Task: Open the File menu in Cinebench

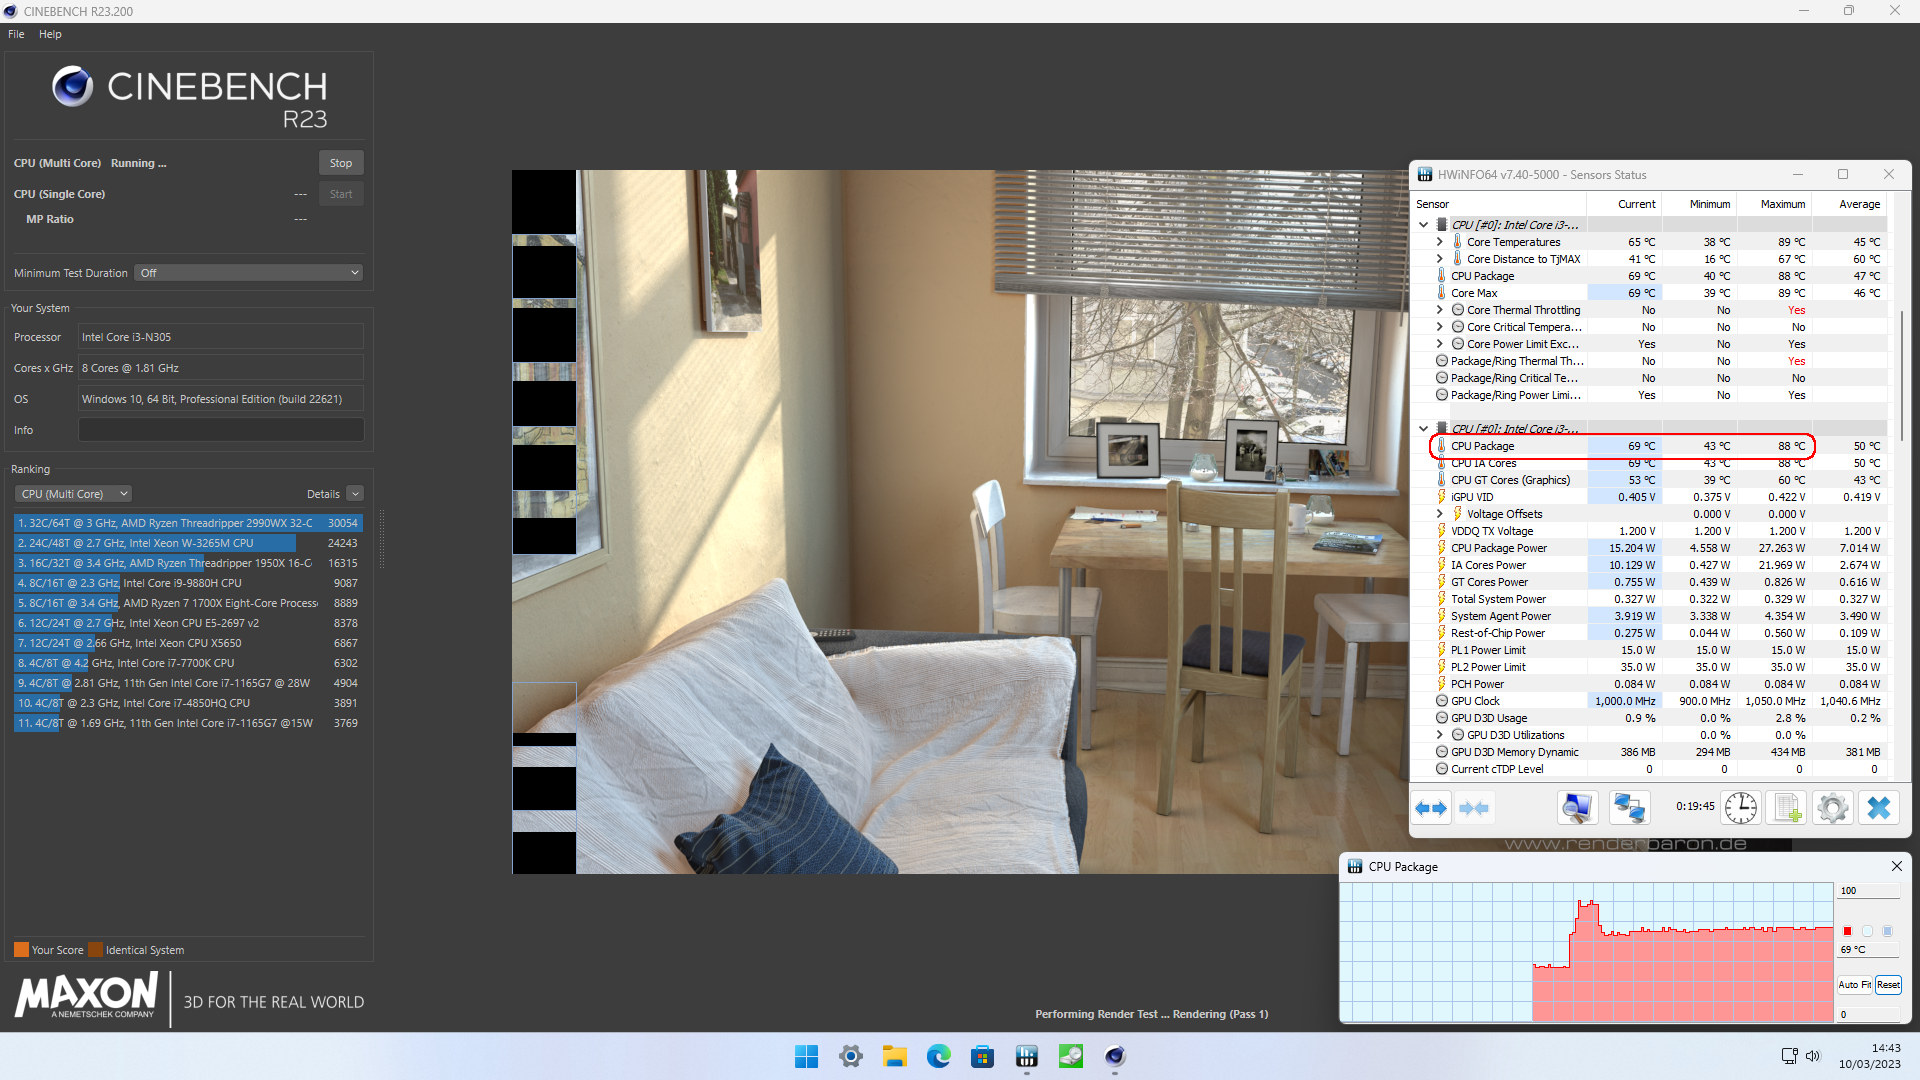Action: [x=16, y=34]
